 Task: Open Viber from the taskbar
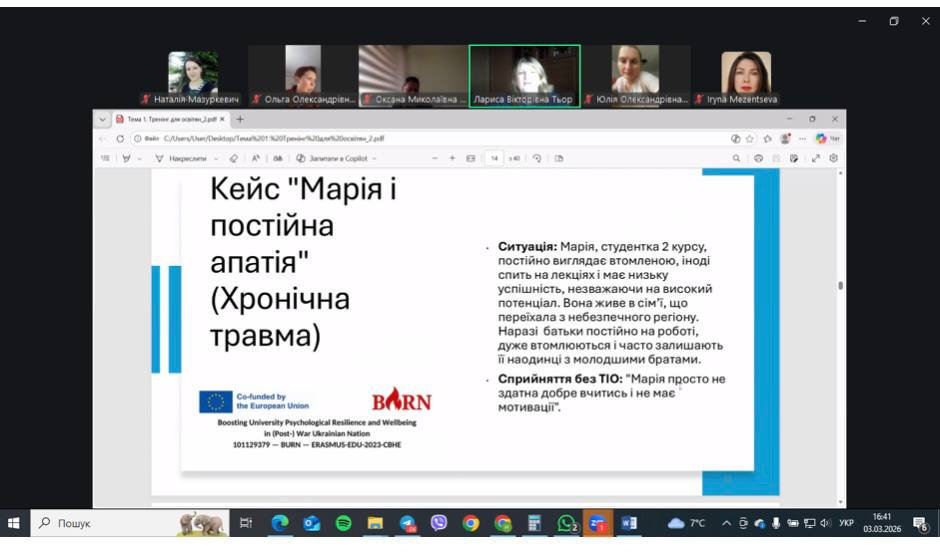click(439, 523)
